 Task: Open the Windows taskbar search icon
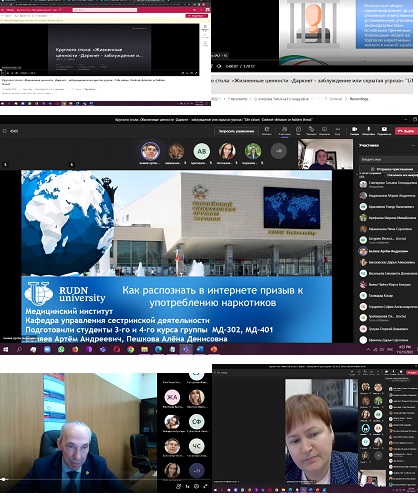19,349
